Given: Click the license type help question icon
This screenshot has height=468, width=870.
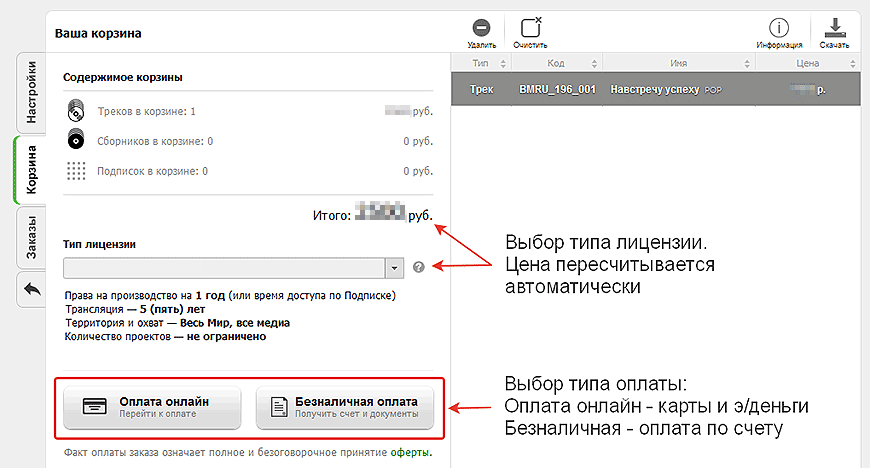Looking at the screenshot, I should [x=419, y=268].
